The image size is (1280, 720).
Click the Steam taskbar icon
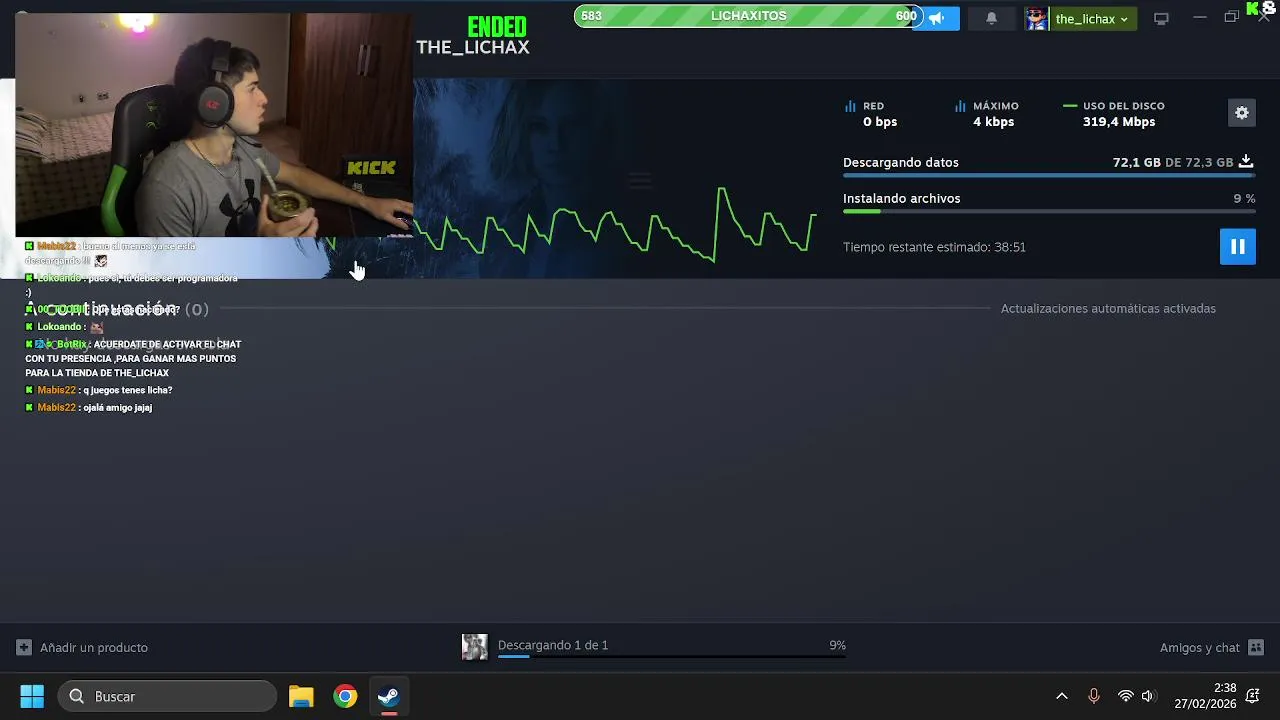(x=389, y=696)
